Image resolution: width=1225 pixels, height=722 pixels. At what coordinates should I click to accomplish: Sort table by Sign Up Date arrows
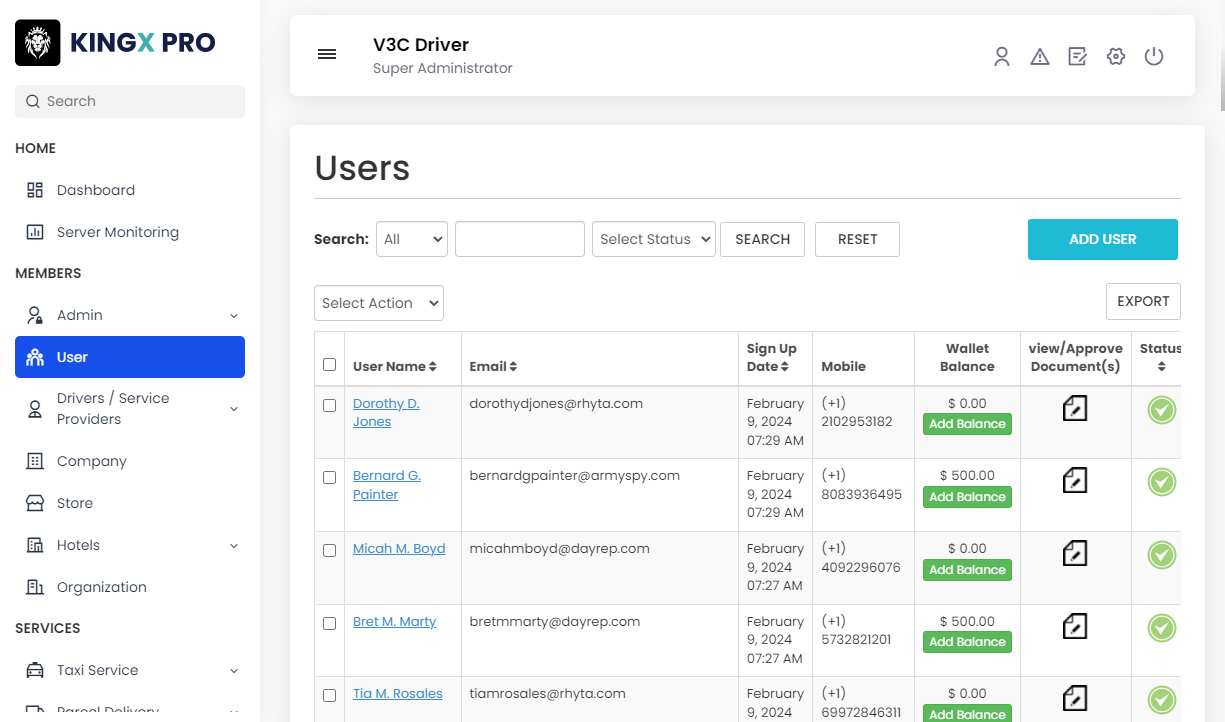coord(785,367)
